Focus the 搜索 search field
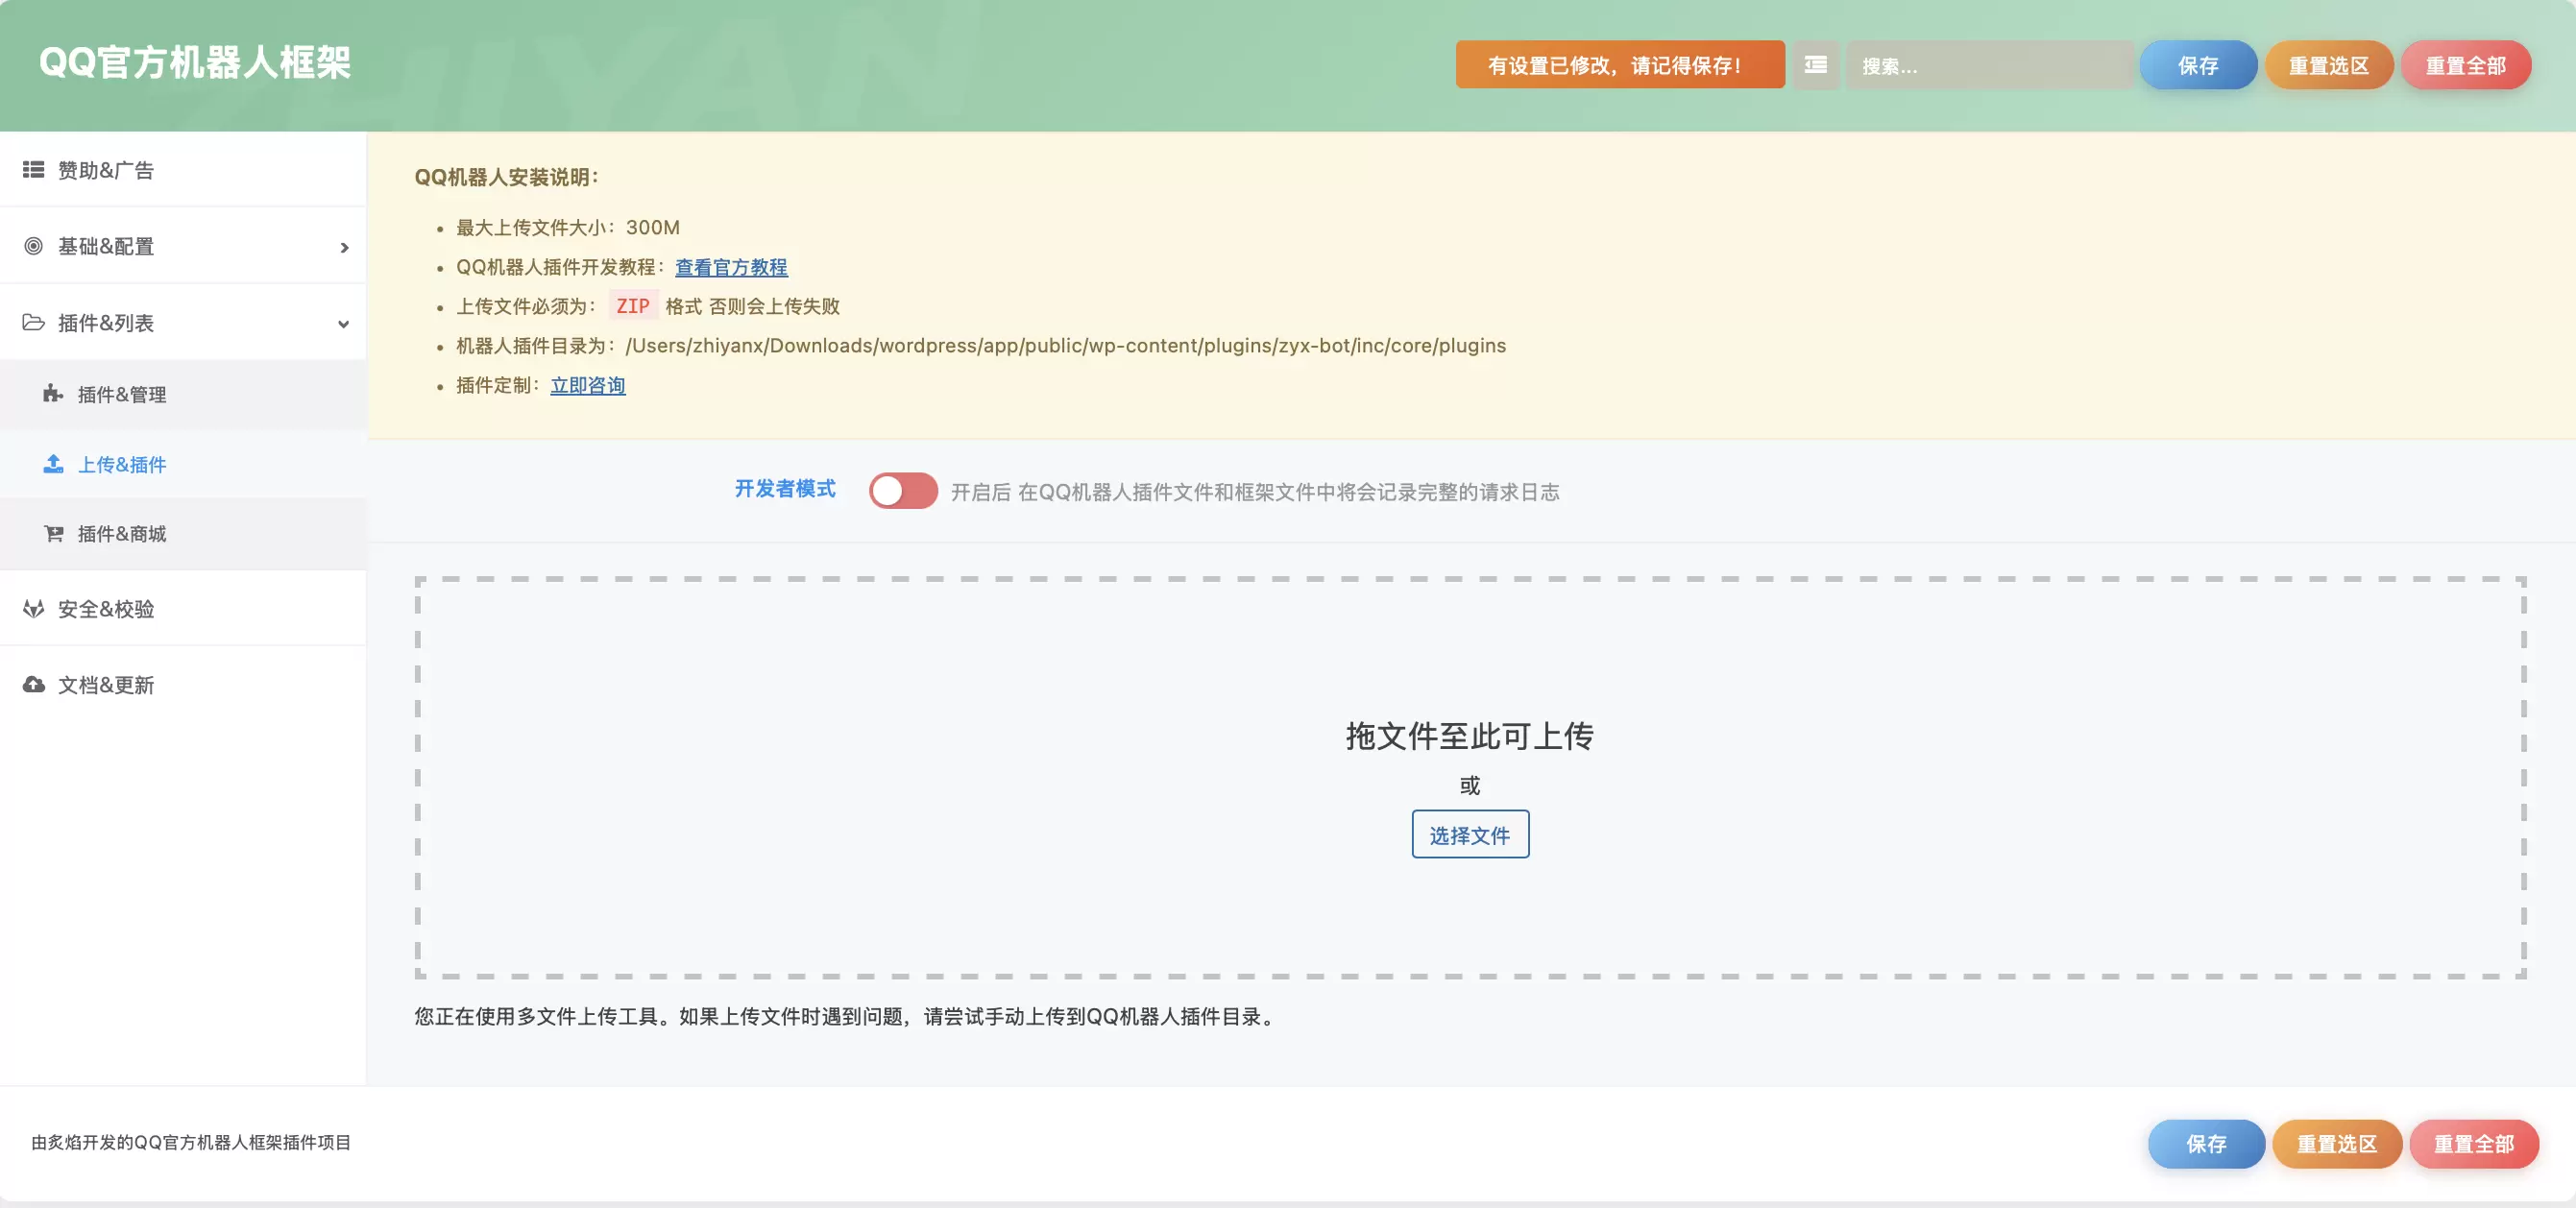 (1989, 65)
